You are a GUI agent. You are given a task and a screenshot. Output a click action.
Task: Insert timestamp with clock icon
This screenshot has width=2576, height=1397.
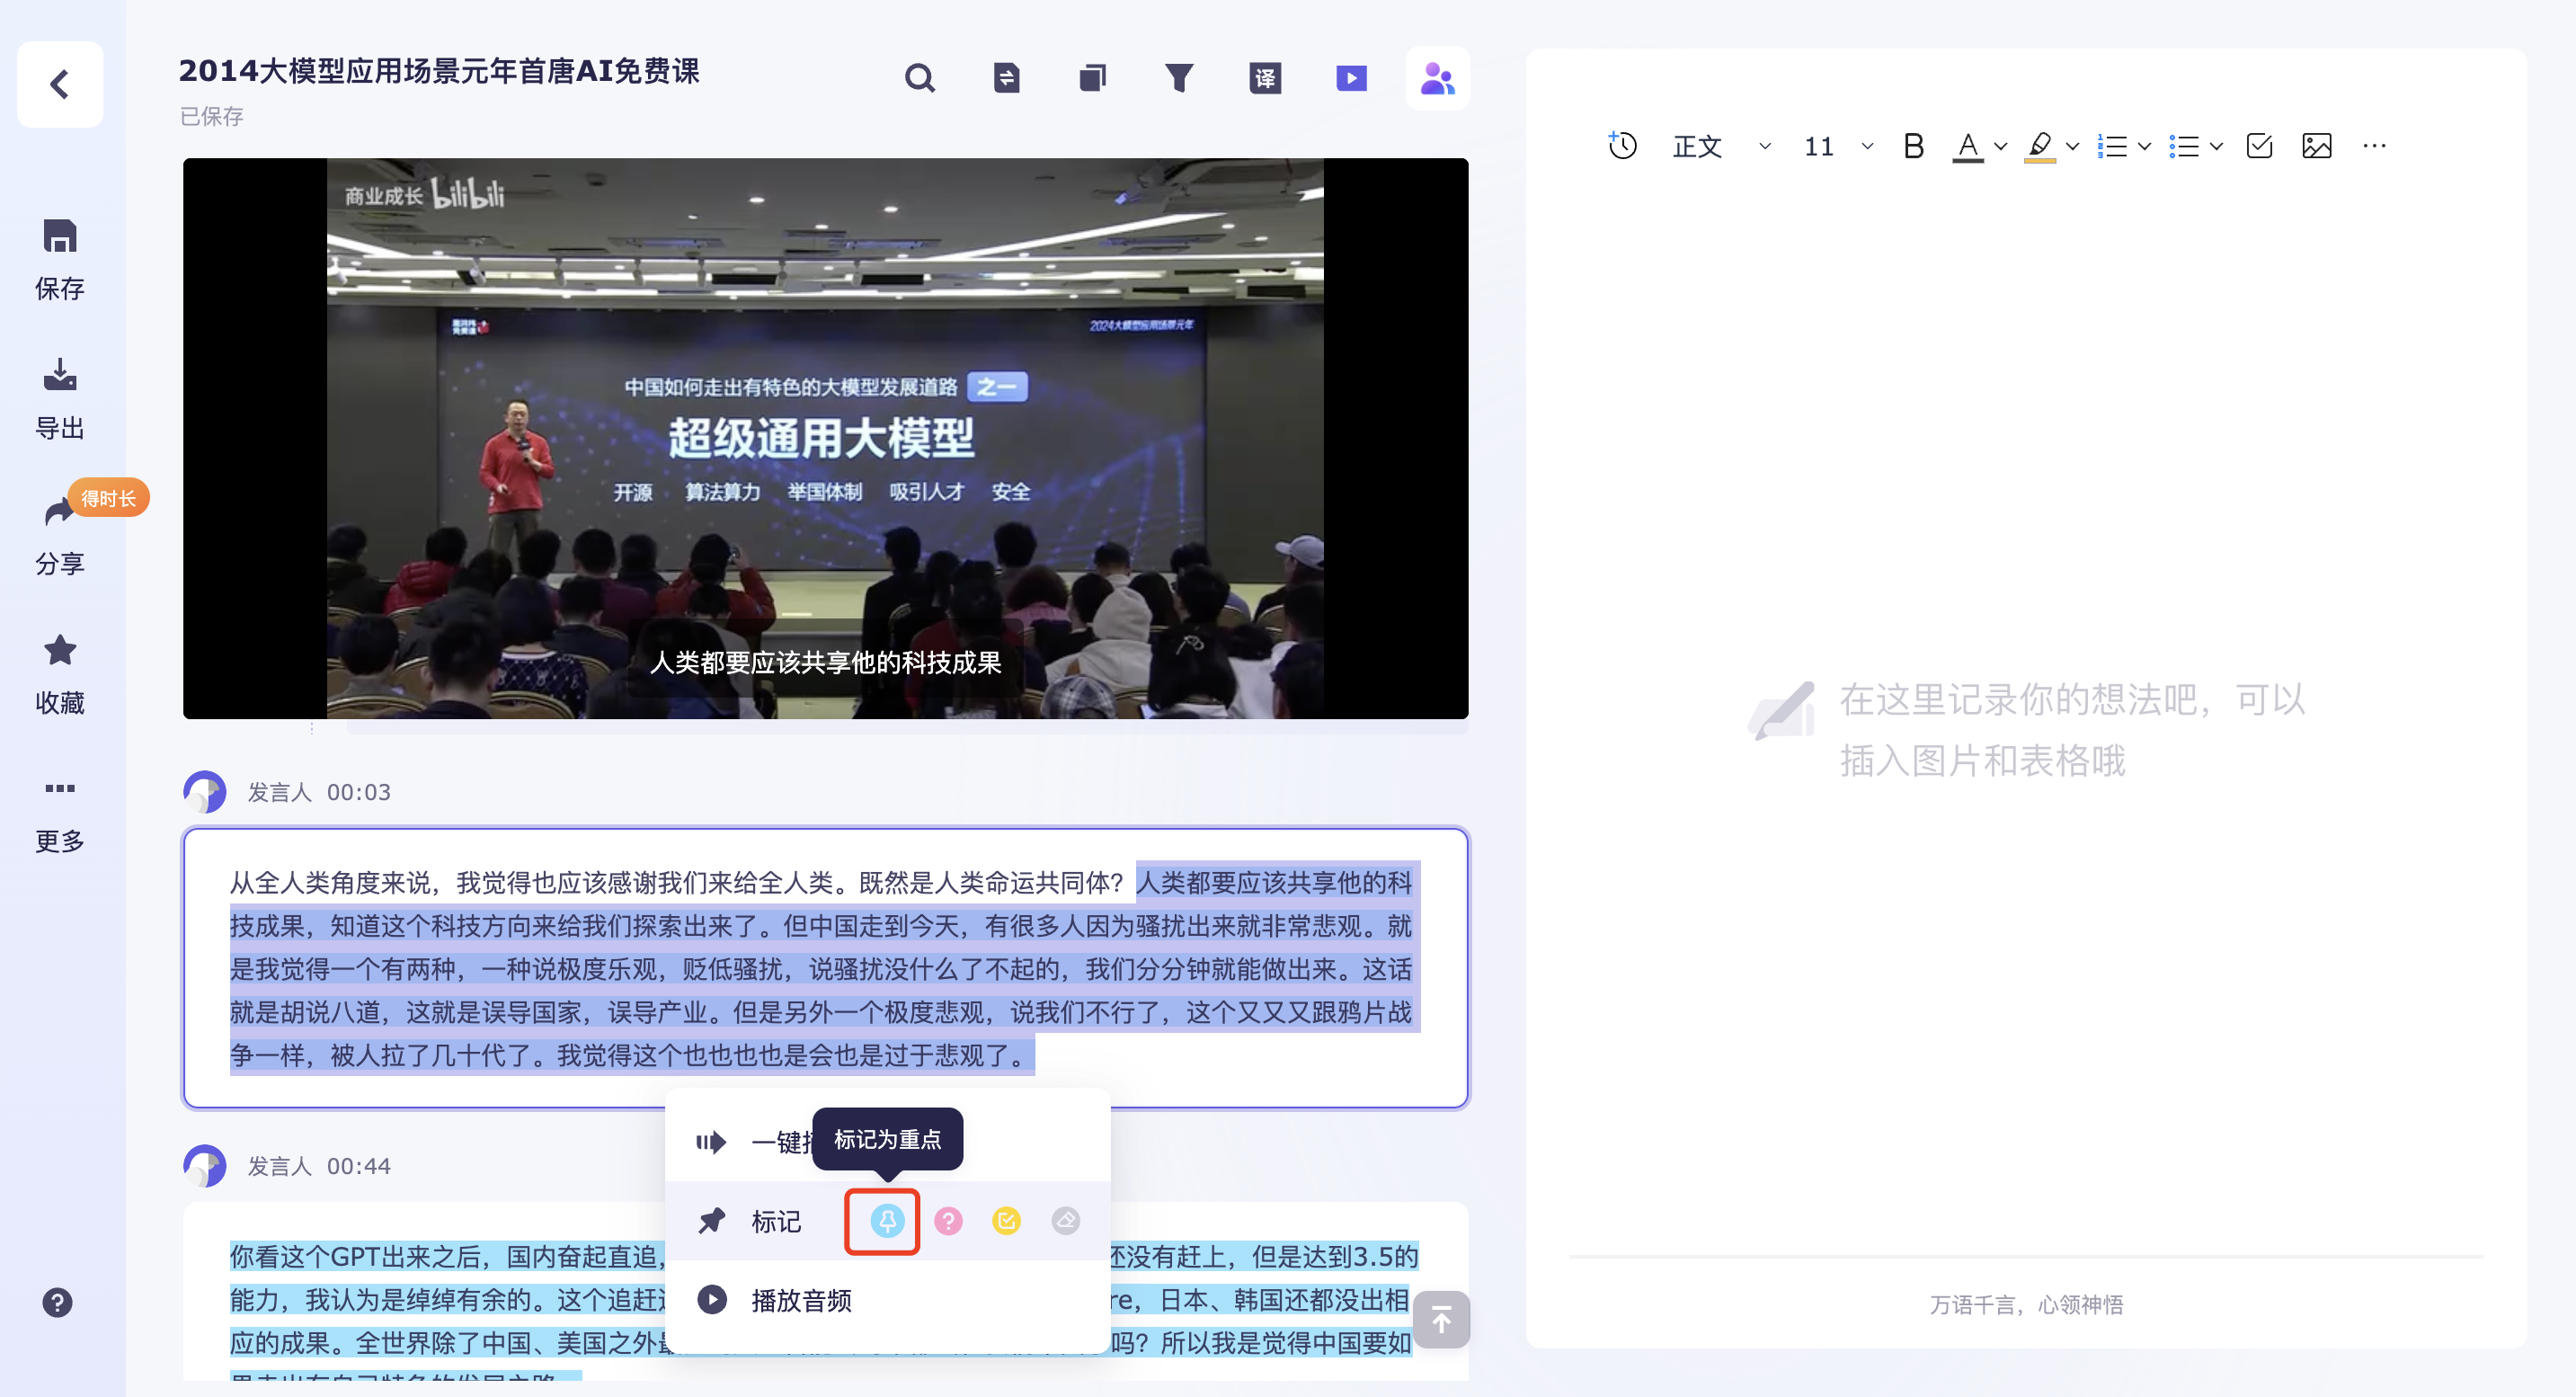coord(1622,146)
